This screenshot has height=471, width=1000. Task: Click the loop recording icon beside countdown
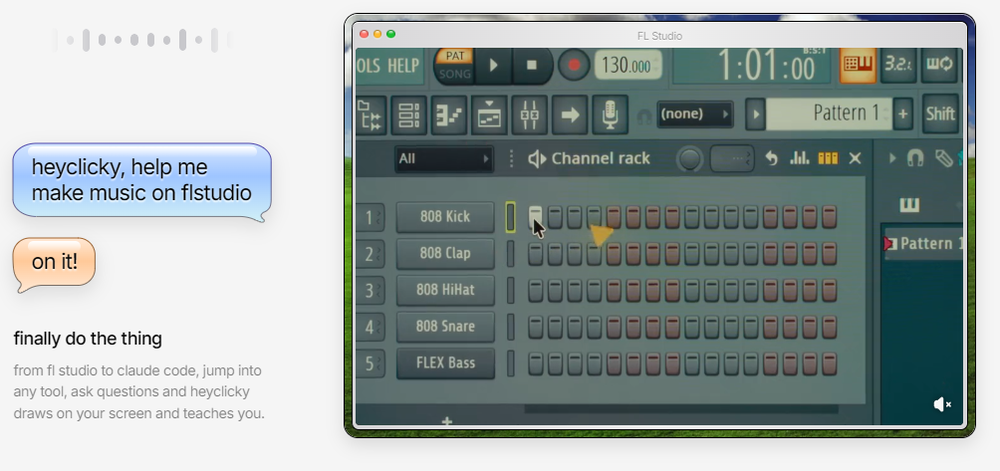(939, 64)
